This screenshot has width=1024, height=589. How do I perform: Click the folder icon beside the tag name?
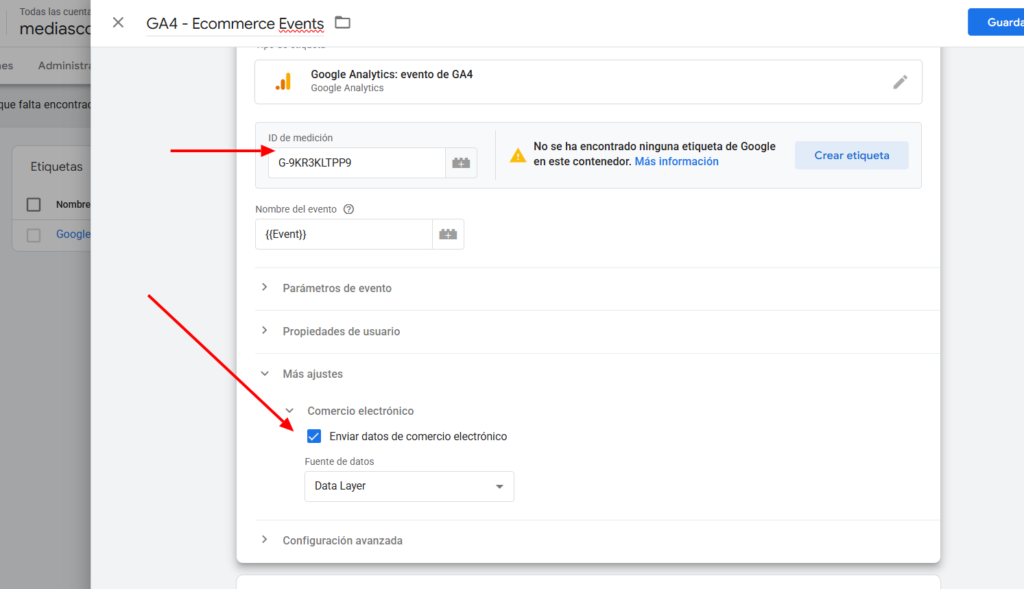343,22
